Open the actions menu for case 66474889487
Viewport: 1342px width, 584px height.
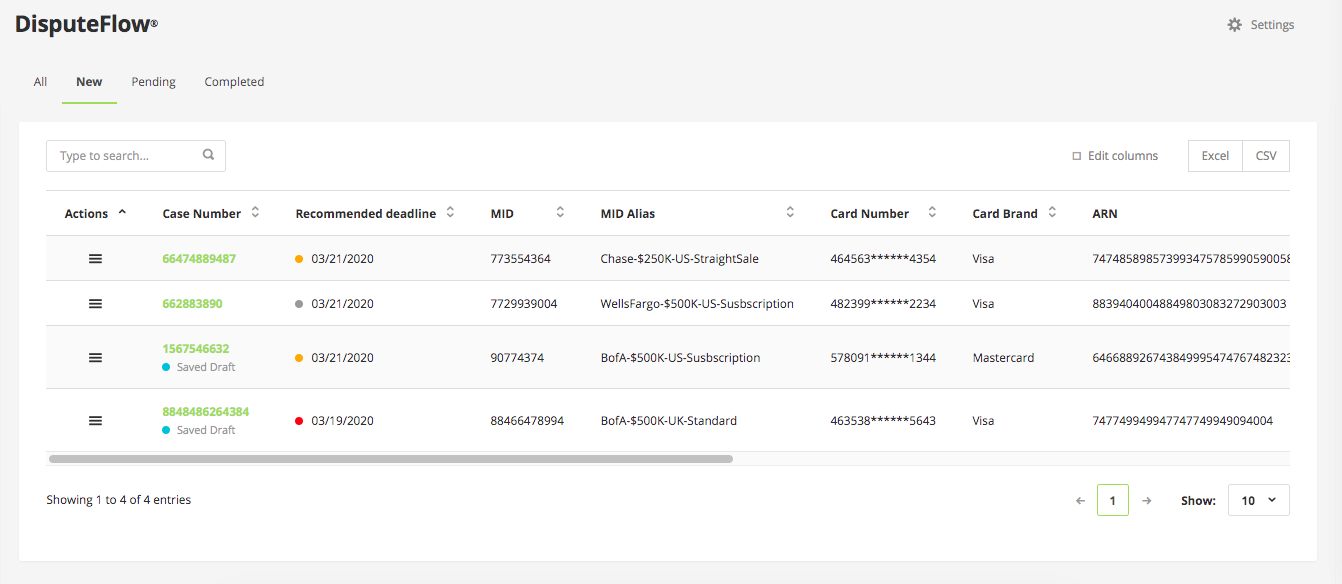pyautogui.click(x=95, y=258)
